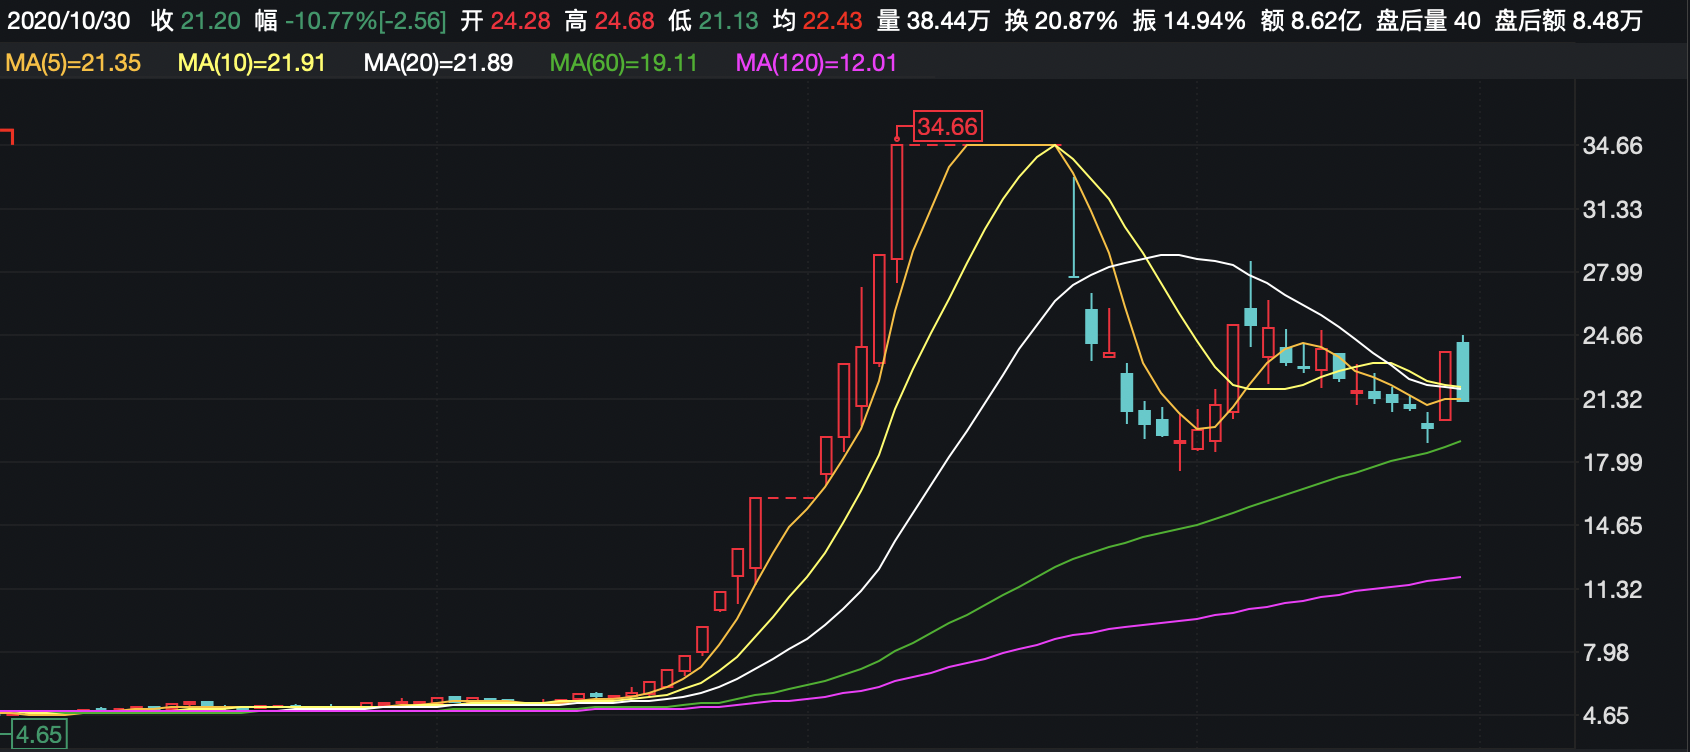The width and height of the screenshot is (1690, 752).
Task: Select the MA(20)=21.89 indicator label
Action: pyautogui.click(x=438, y=63)
